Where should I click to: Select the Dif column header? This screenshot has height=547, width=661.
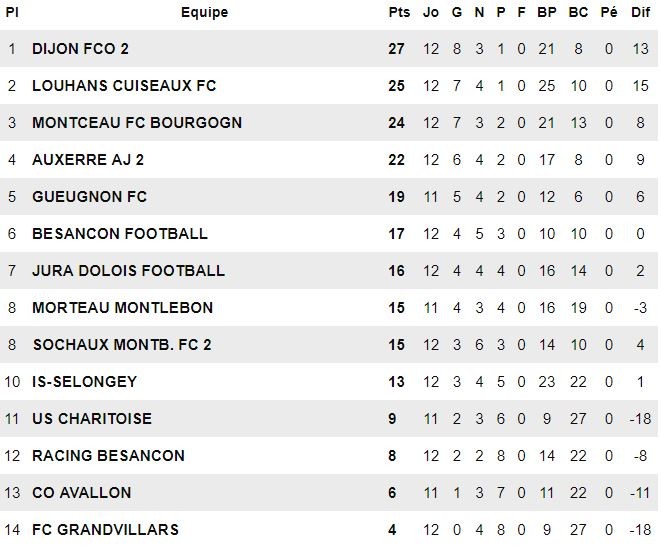point(640,12)
